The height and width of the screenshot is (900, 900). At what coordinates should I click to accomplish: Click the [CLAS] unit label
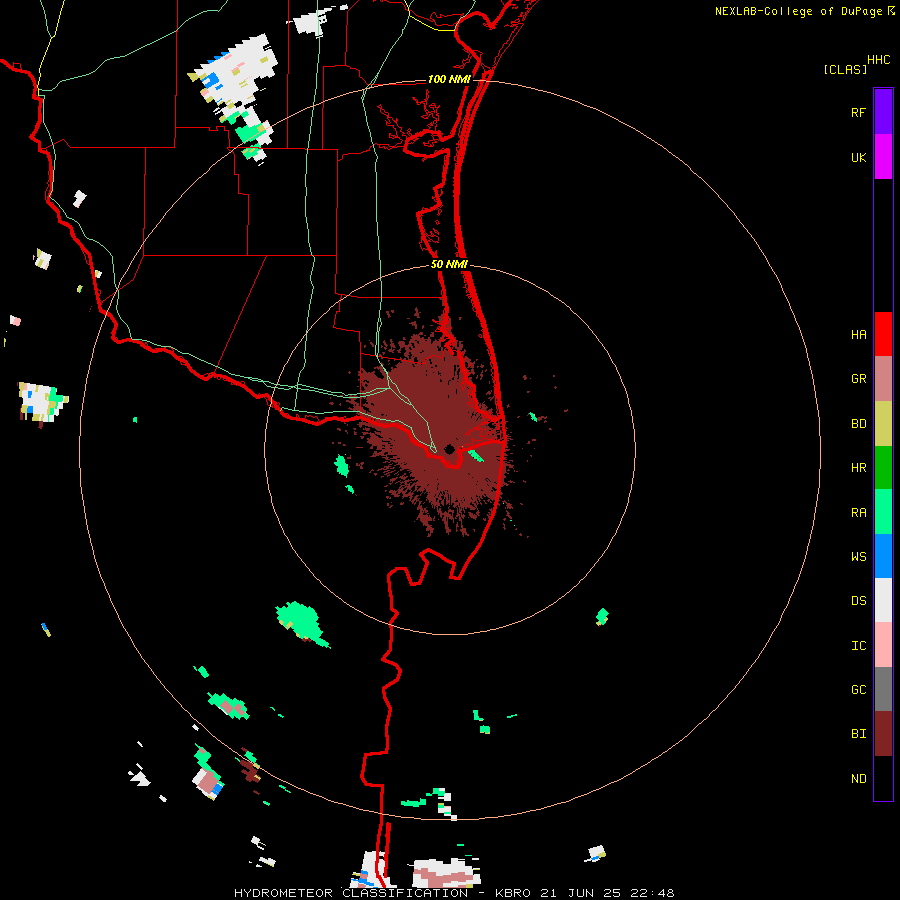[x=845, y=69]
